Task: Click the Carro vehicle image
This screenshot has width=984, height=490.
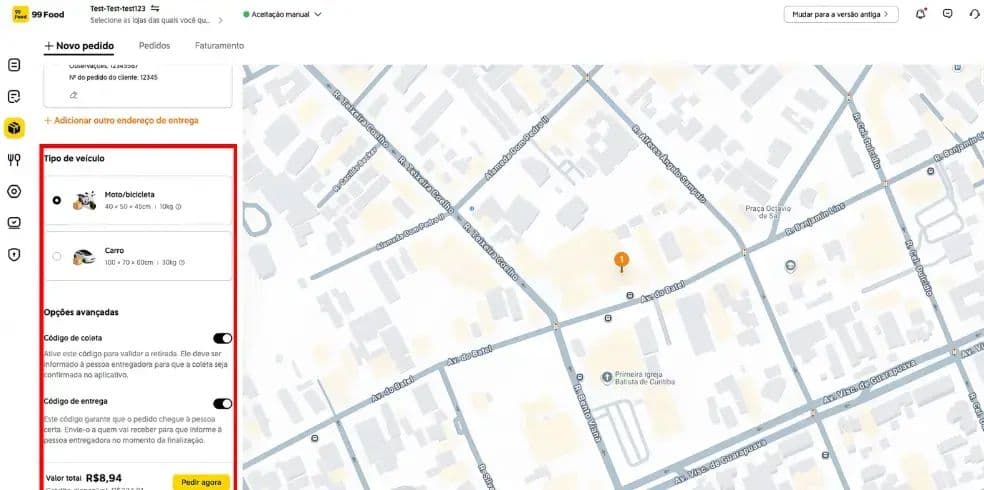Action: pos(84,257)
